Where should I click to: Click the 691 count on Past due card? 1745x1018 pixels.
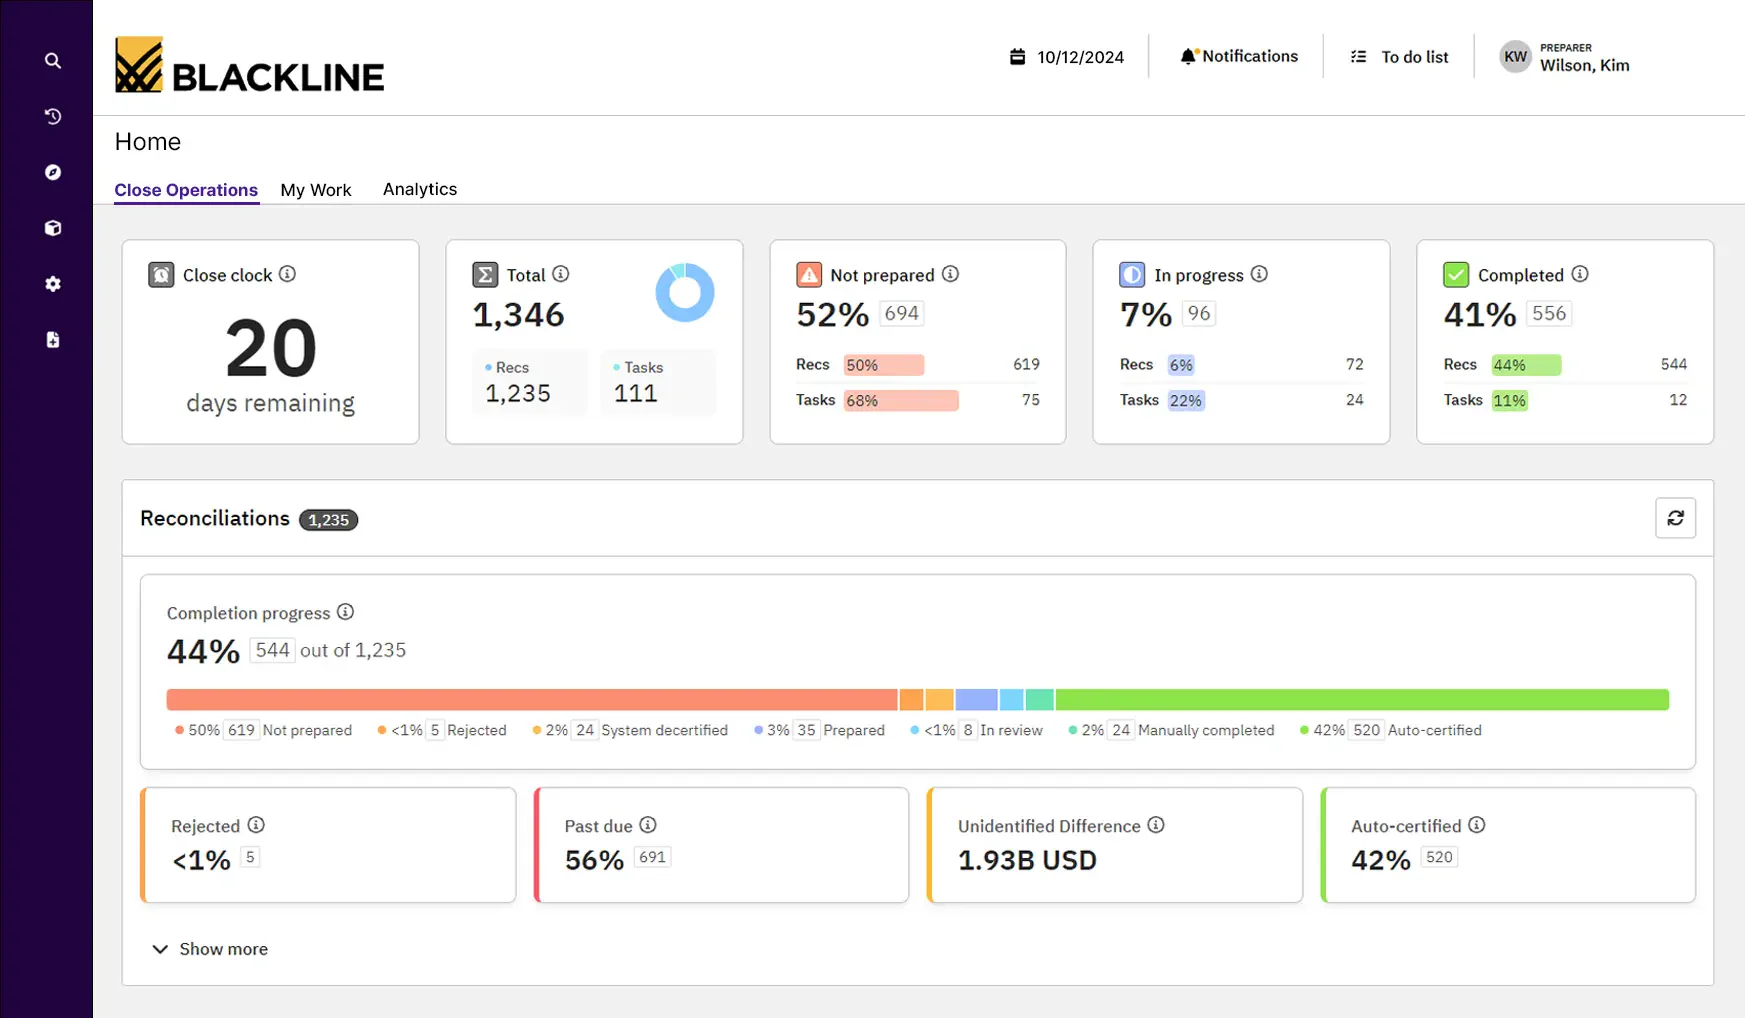pos(652,857)
